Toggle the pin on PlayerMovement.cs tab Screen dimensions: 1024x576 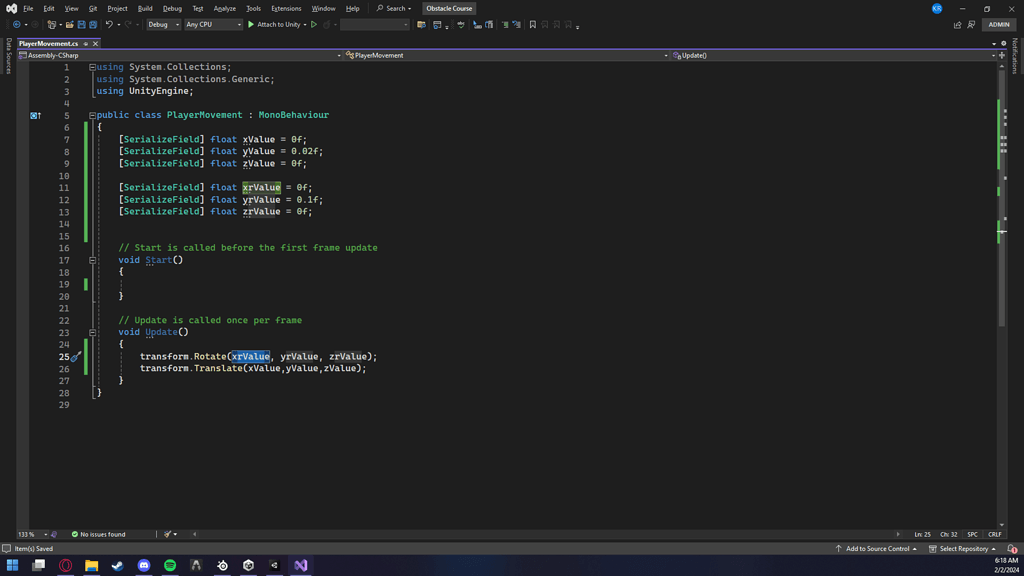tap(86, 44)
